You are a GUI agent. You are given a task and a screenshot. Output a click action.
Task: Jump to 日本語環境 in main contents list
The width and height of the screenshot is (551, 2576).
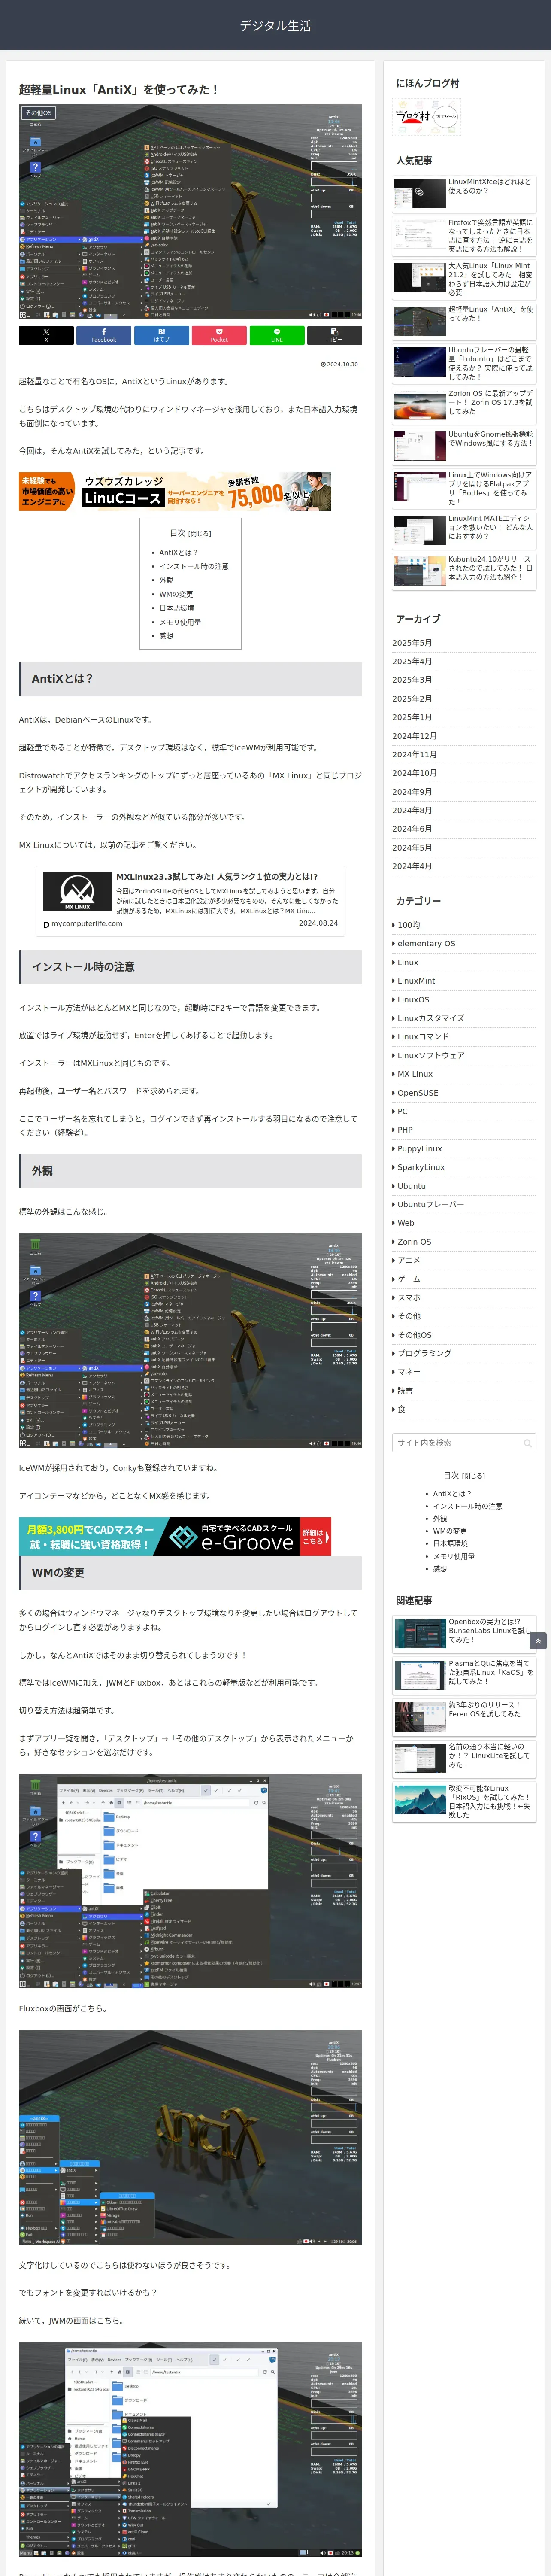[176, 608]
